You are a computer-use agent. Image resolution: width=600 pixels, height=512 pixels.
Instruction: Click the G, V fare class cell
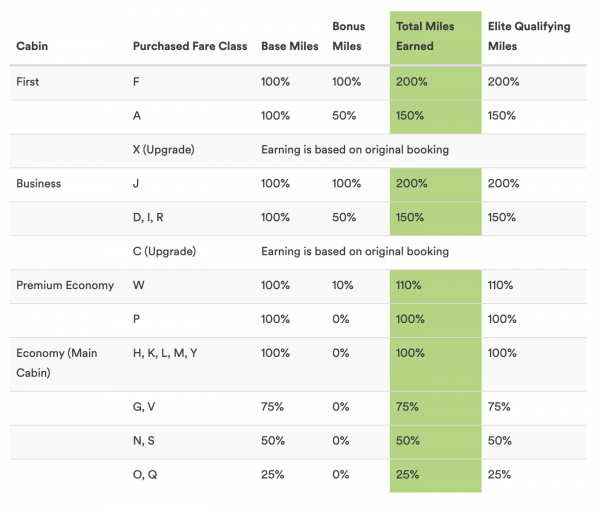[x=144, y=406]
